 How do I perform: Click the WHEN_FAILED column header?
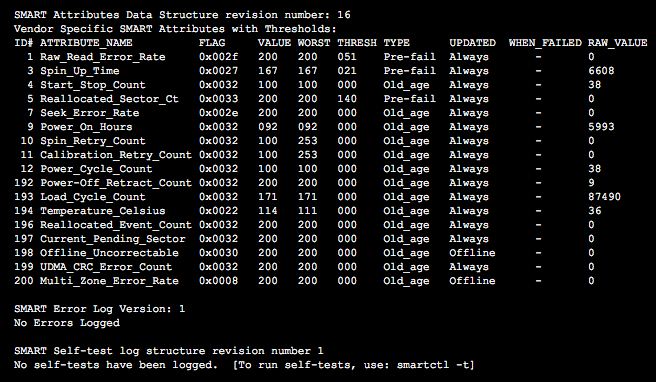(x=545, y=43)
